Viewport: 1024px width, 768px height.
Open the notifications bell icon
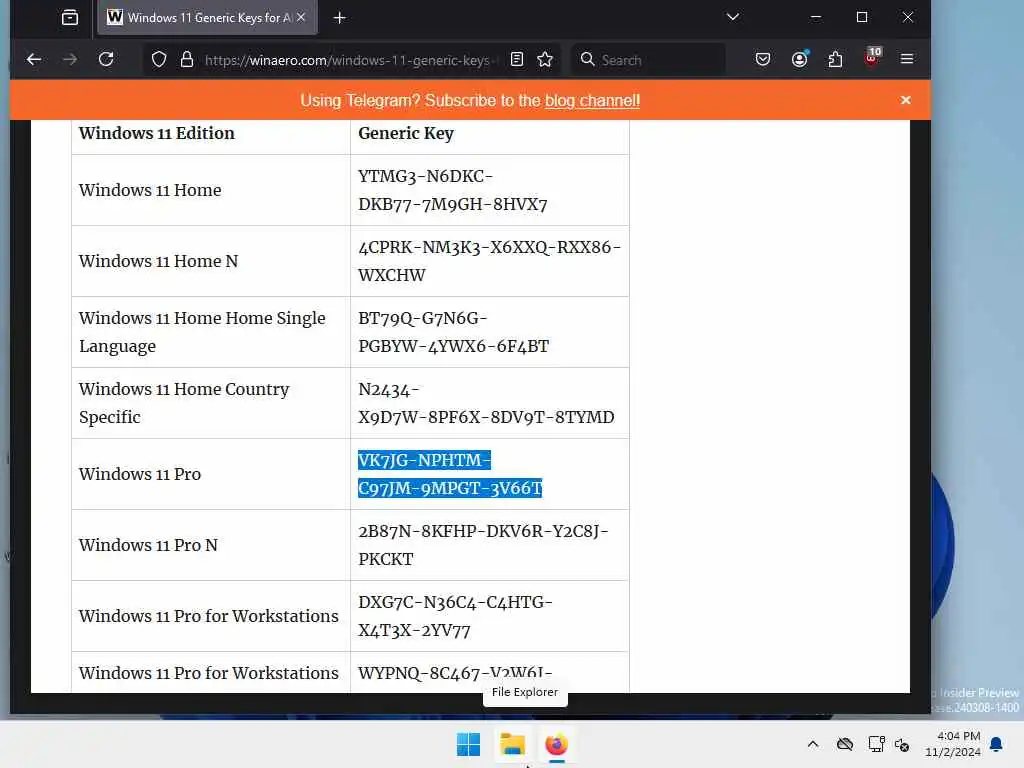click(x=997, y=744)
